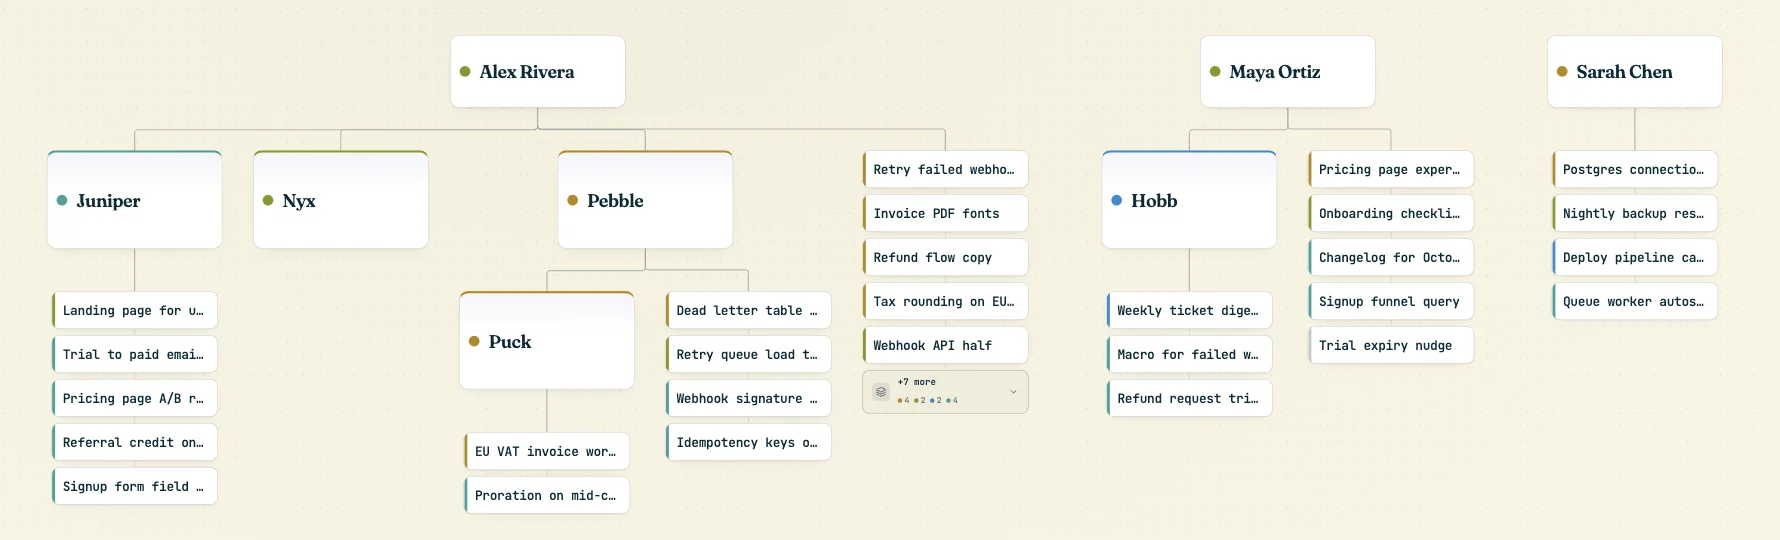Open the 'Invoice PDF fonts' task

click(945, 213)
